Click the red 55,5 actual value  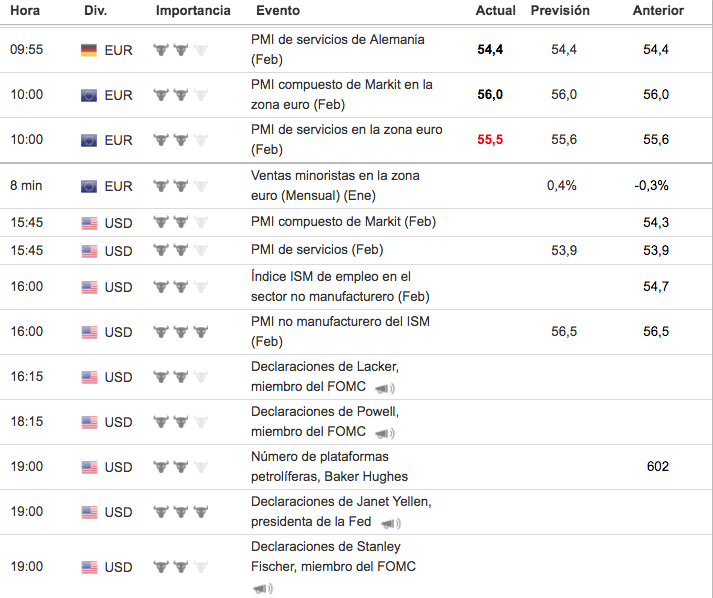click(490, 140)
